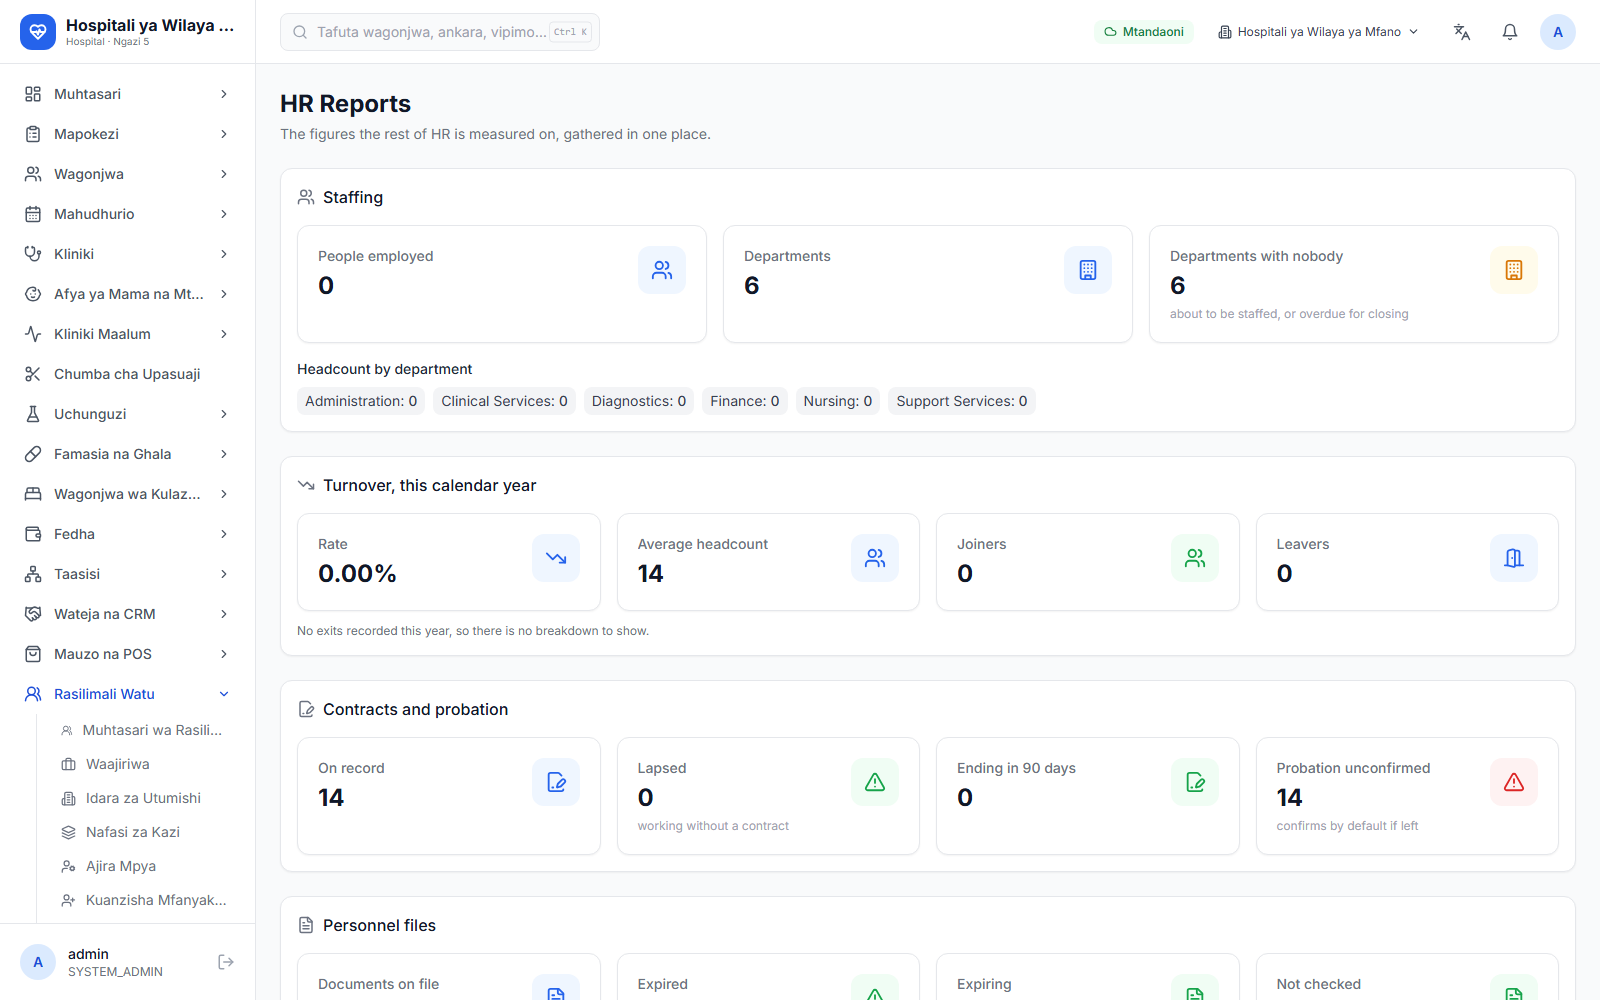The height and width of the screenshot is (1000, 1600).
Task: Expand the Afya ya Mama chevron
Action: [224, 294]
